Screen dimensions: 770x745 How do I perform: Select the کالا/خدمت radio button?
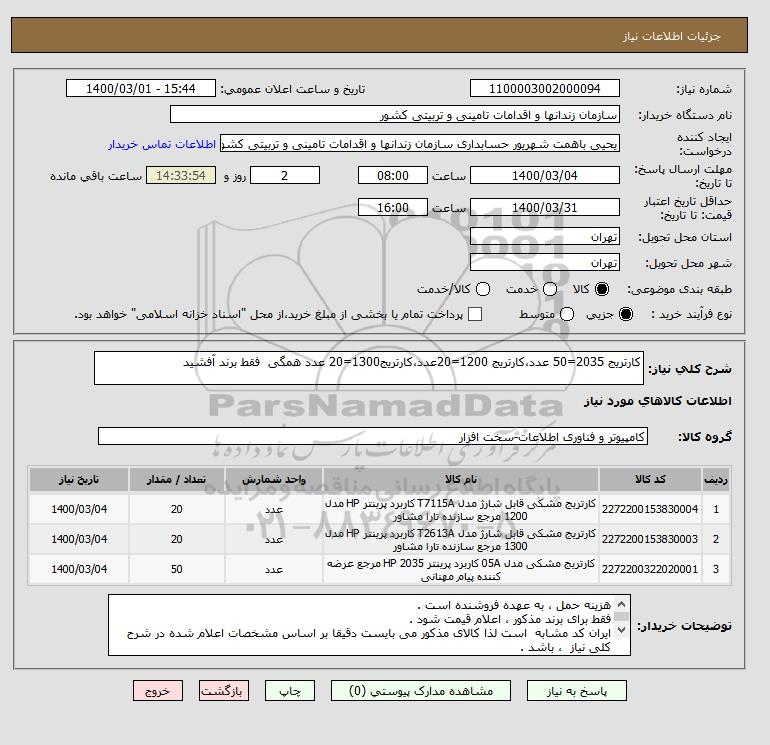point(483,289)
